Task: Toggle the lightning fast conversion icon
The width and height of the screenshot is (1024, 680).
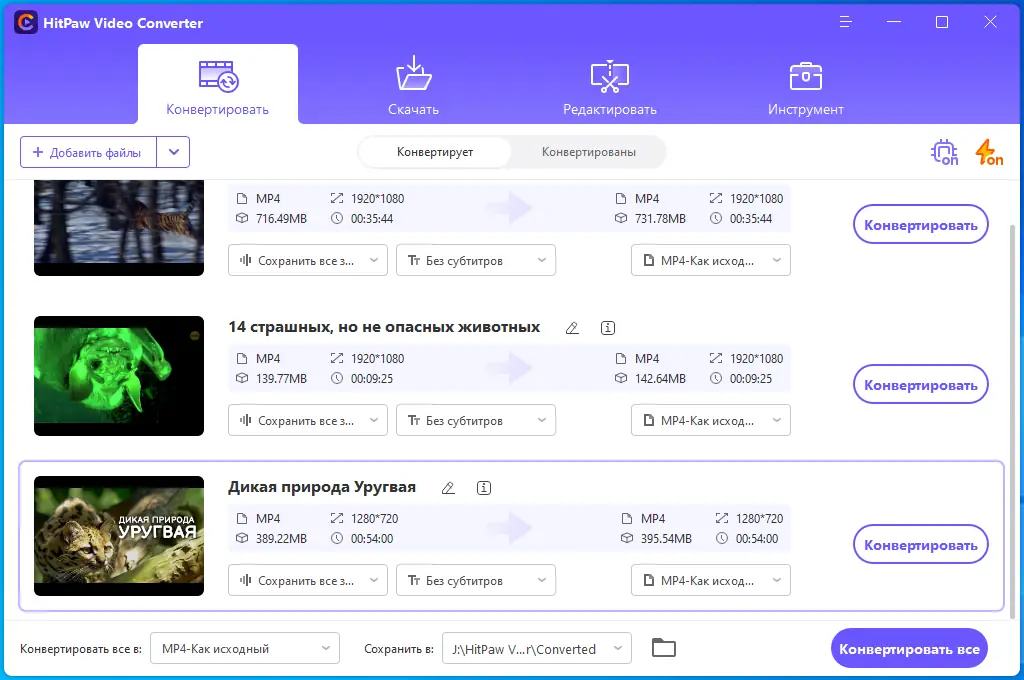Action: 989,152
